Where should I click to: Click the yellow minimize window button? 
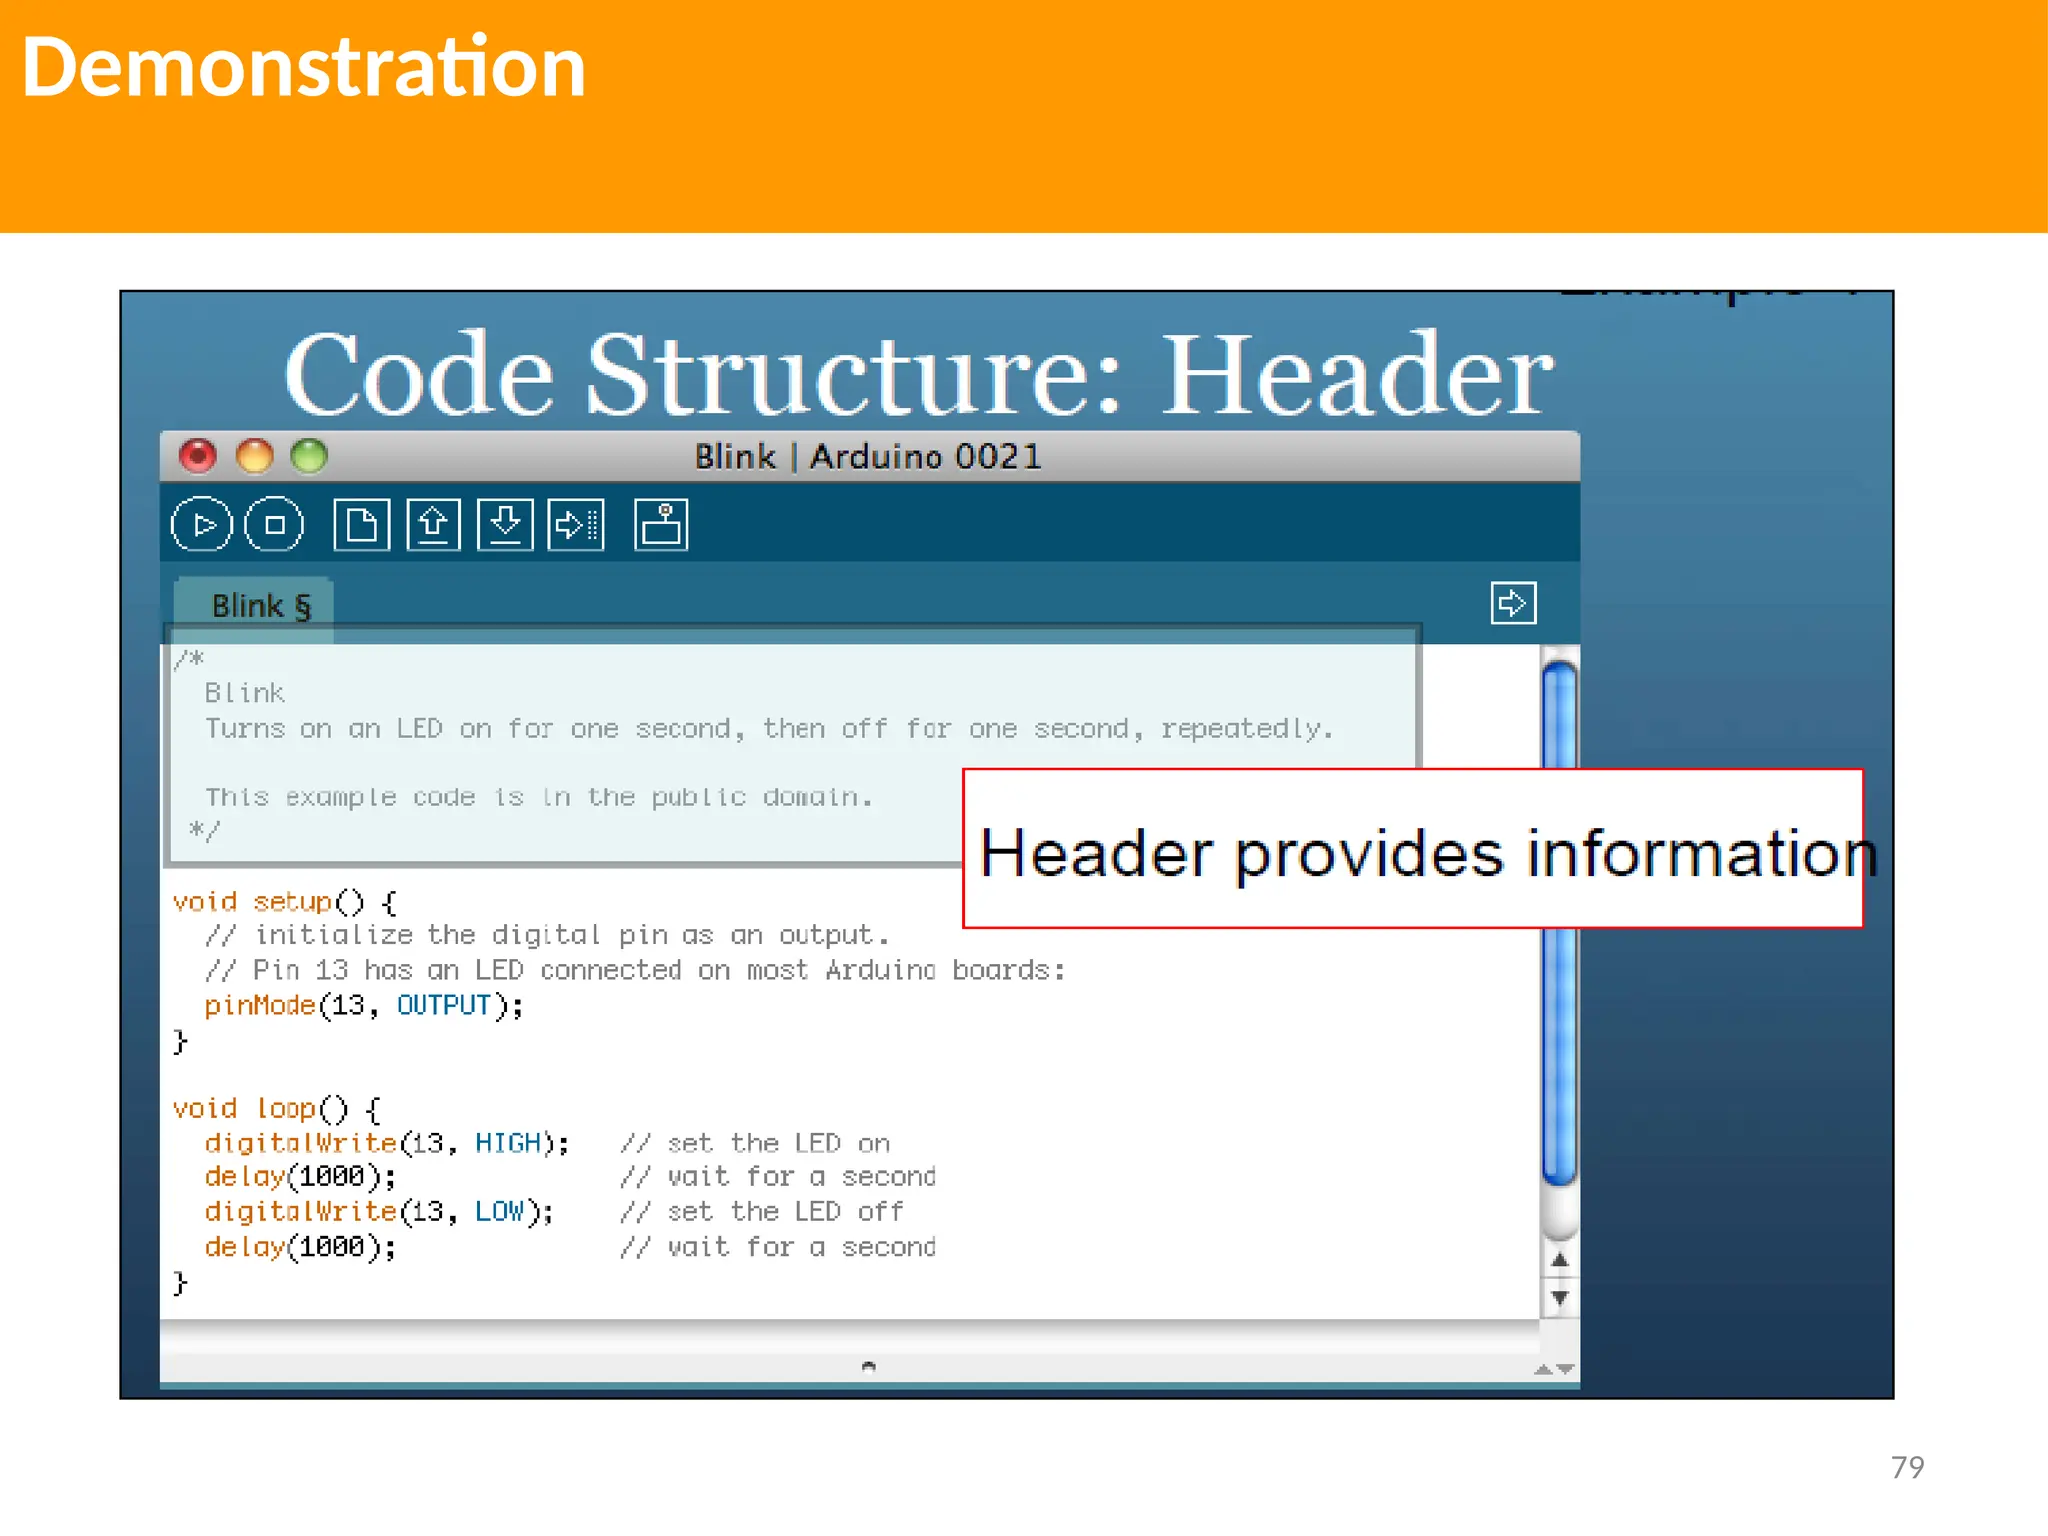point(254,456)
